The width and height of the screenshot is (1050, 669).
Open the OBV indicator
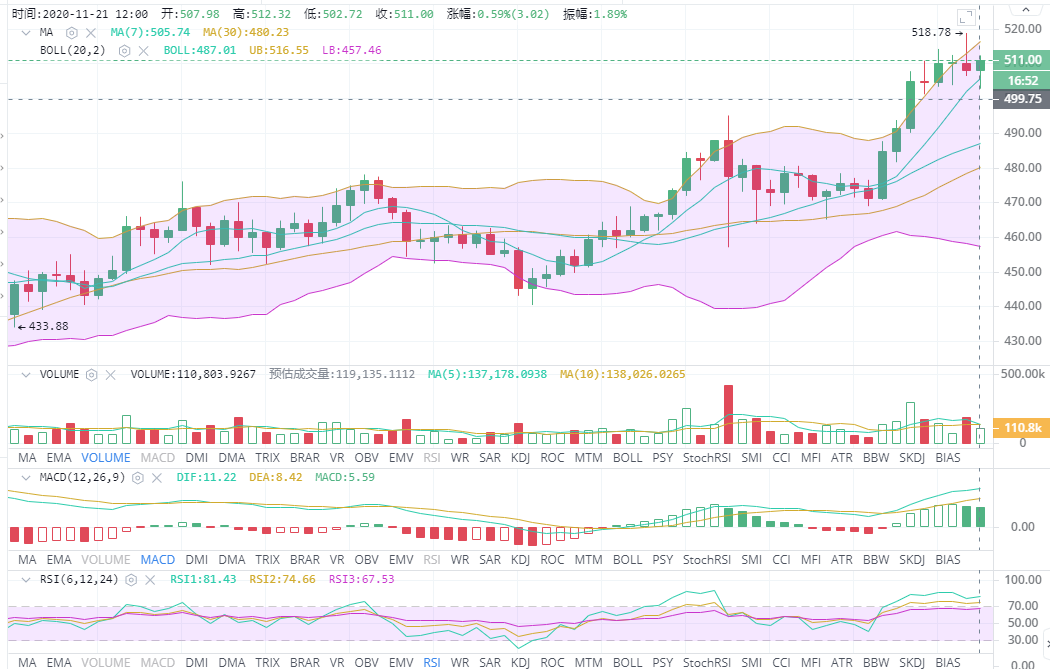tap(366, 458)
